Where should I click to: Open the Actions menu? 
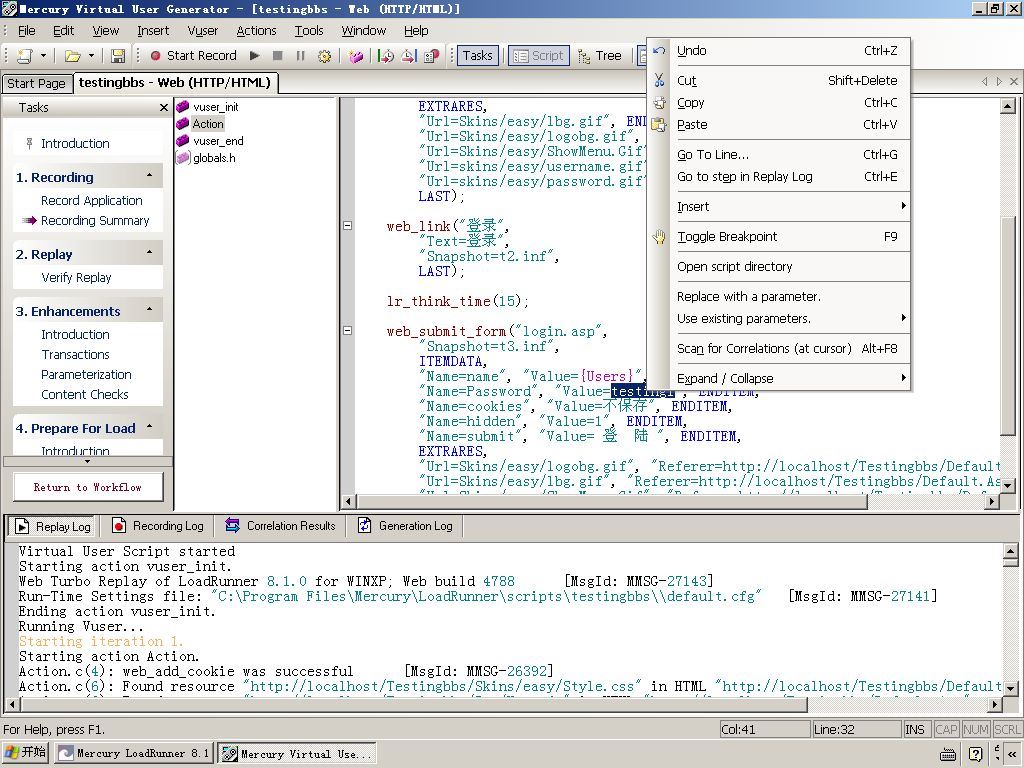pos(256,31)
